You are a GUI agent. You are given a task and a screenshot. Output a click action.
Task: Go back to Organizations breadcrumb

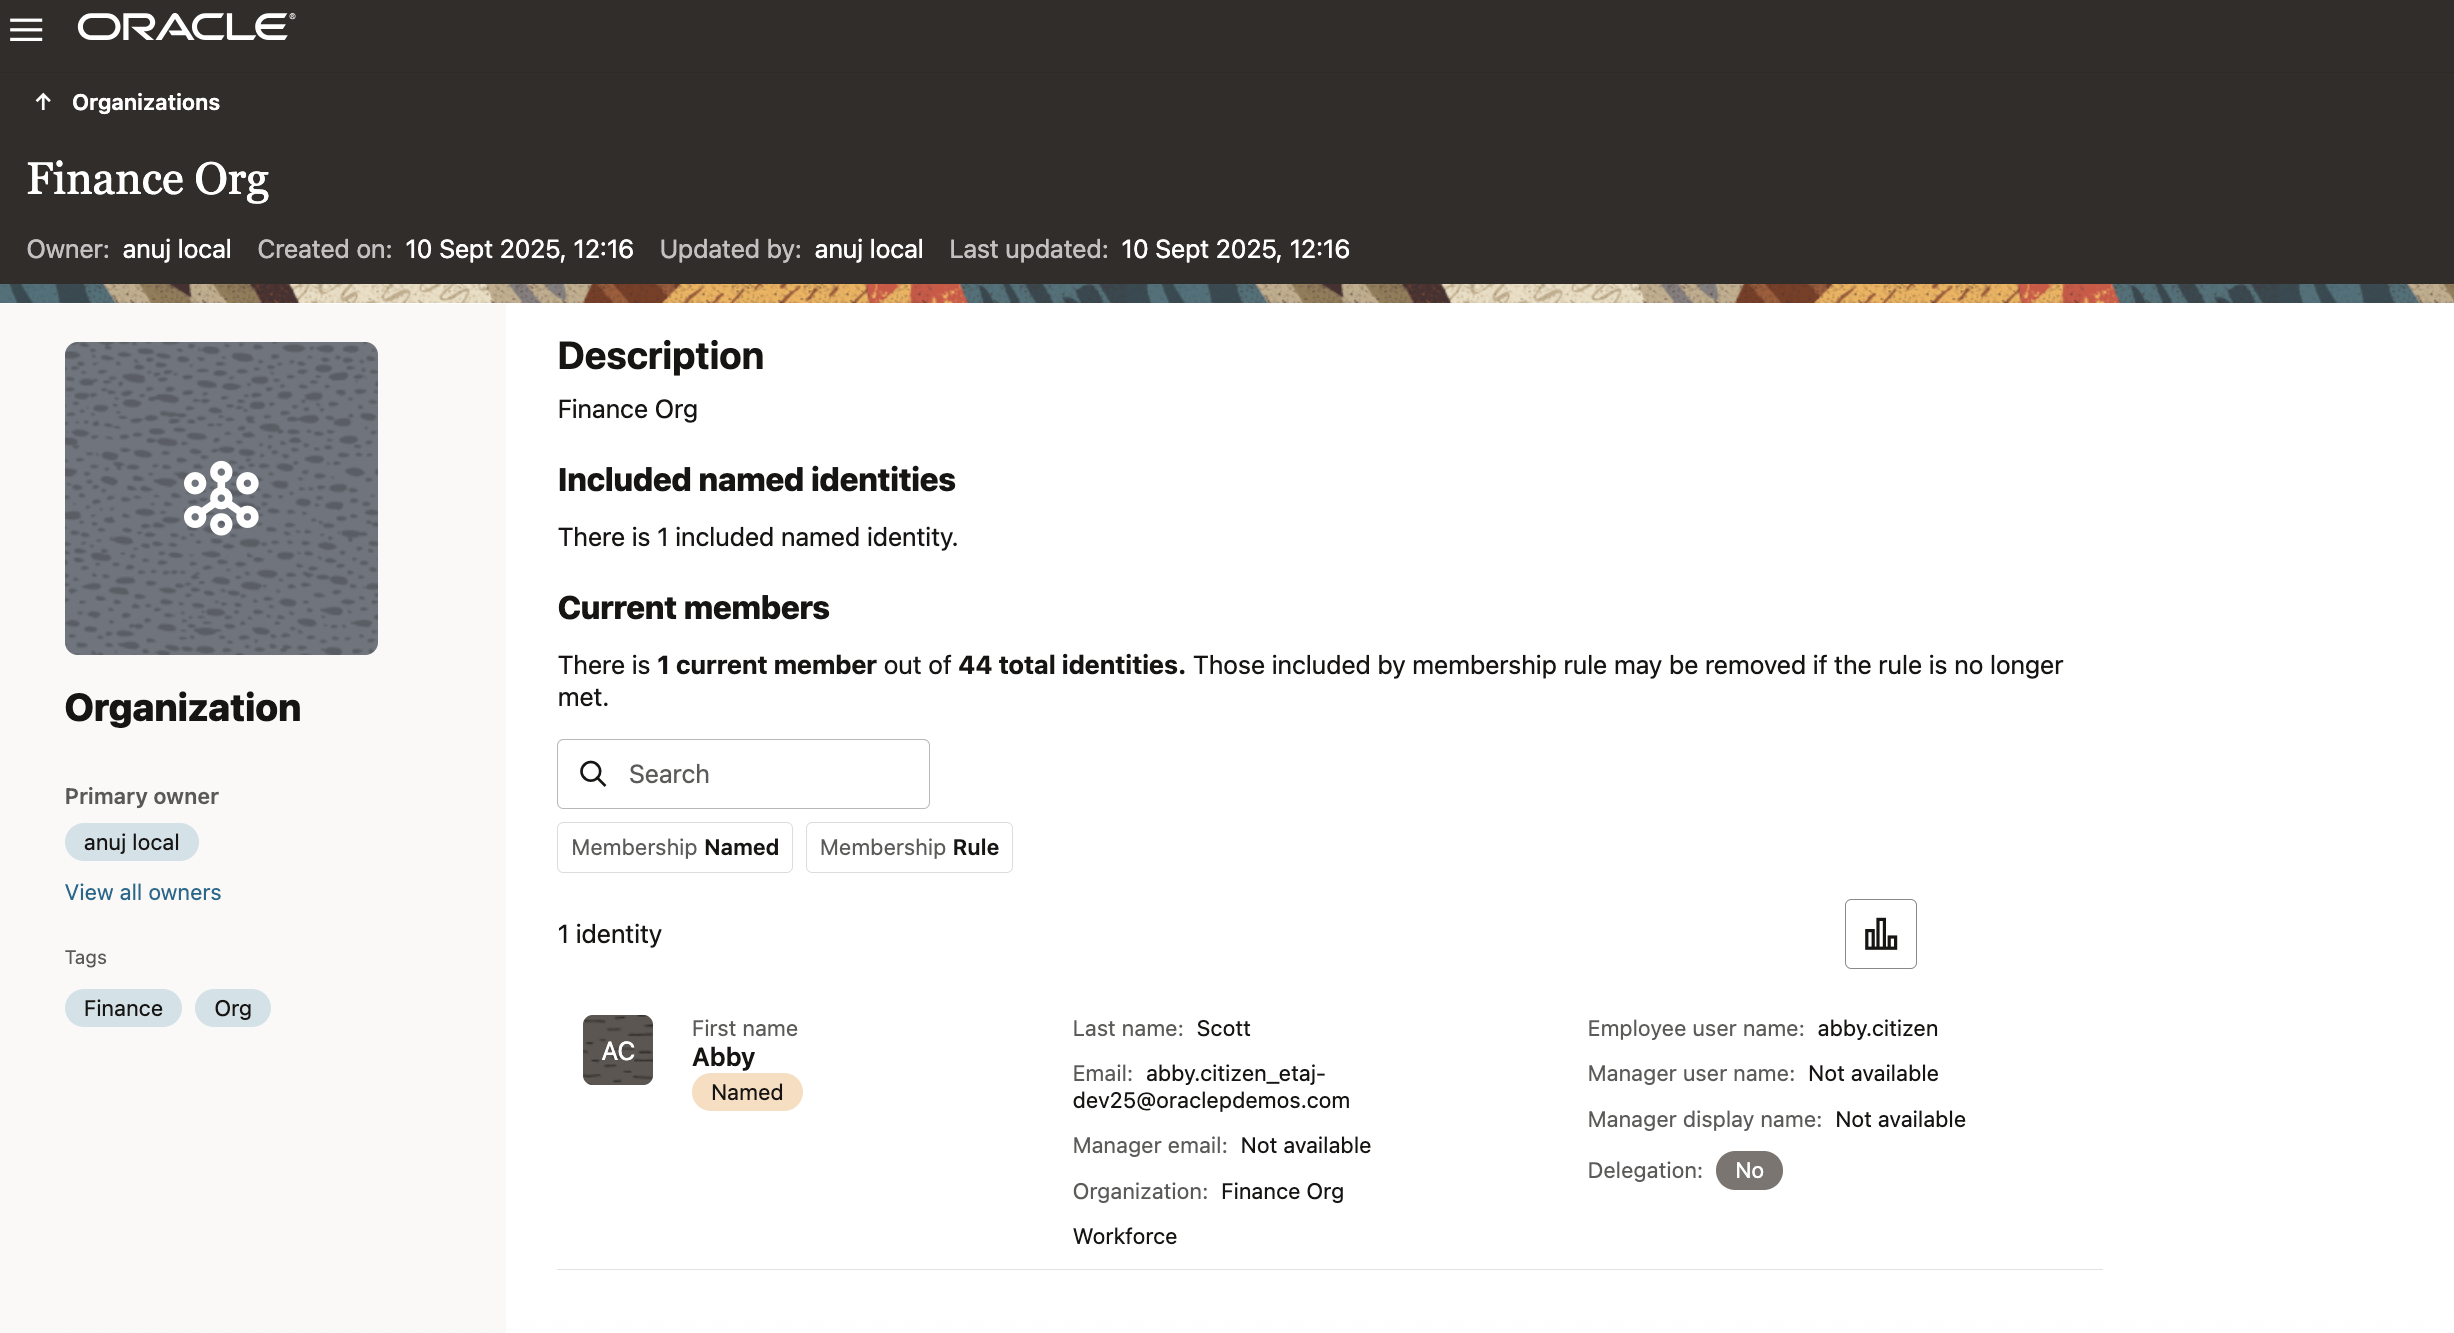146,102
